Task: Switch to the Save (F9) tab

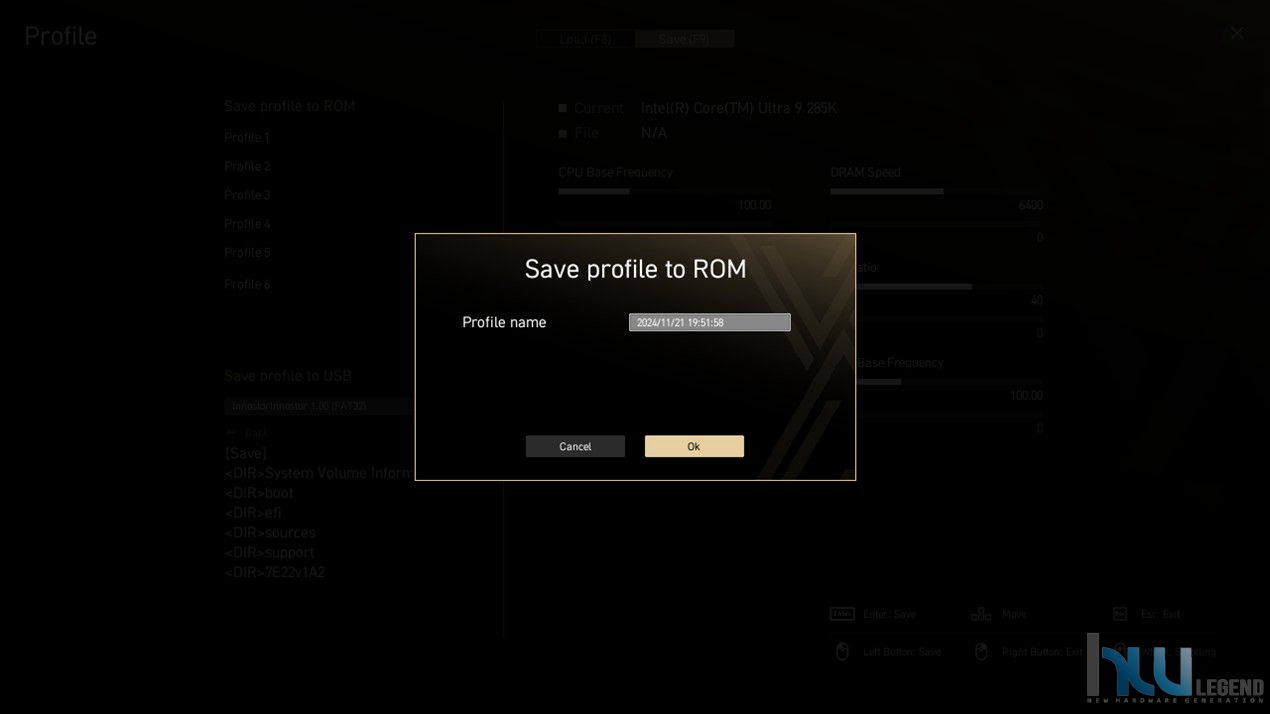Action: tap(685, 39)
